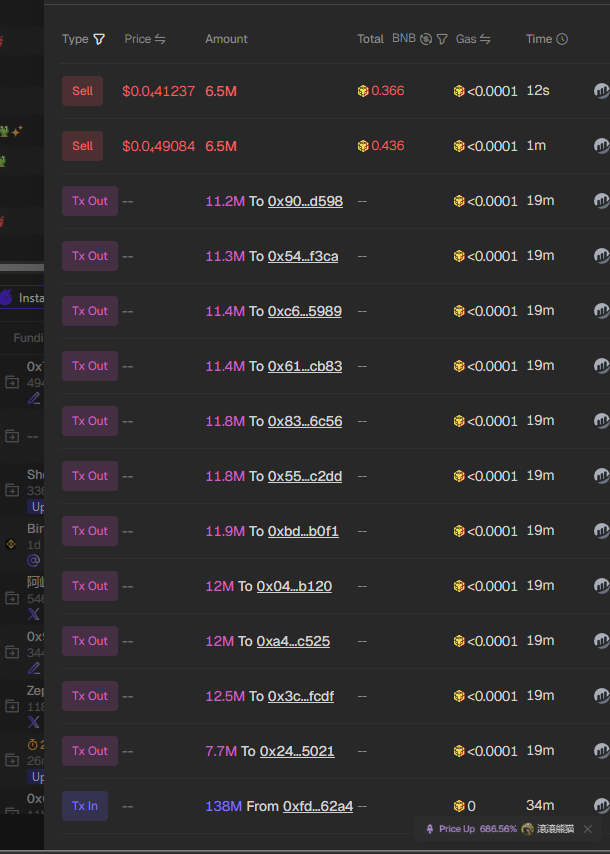
Task: Open chart icon on the 0xfd...62a4 Tx In row
Action: [601, 806]
